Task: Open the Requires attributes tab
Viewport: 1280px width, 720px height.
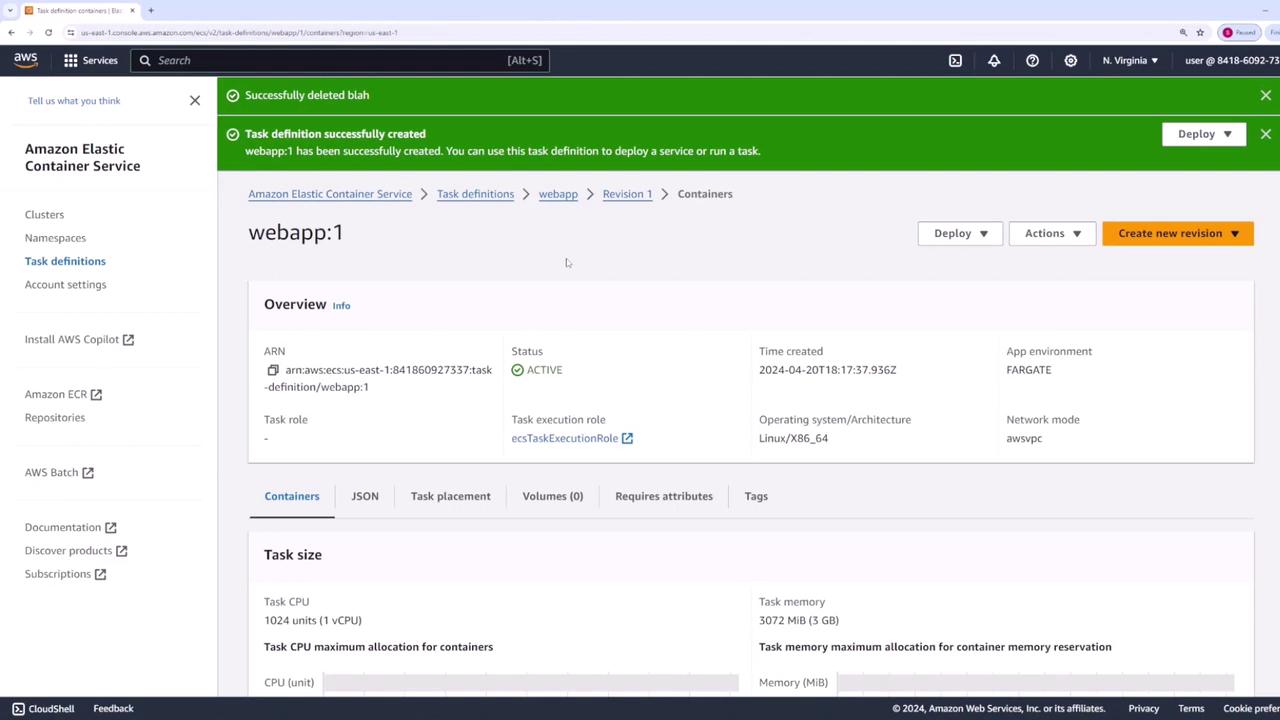Action: pos(664,496)
